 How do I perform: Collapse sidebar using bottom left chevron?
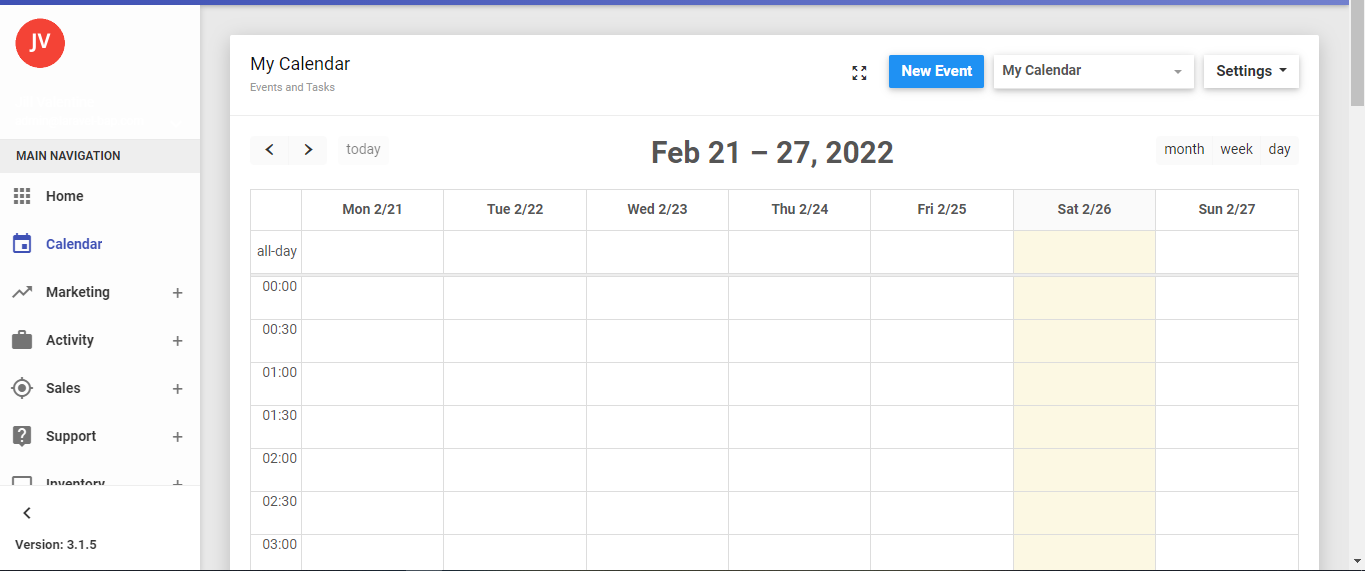(x=27, y=513)
